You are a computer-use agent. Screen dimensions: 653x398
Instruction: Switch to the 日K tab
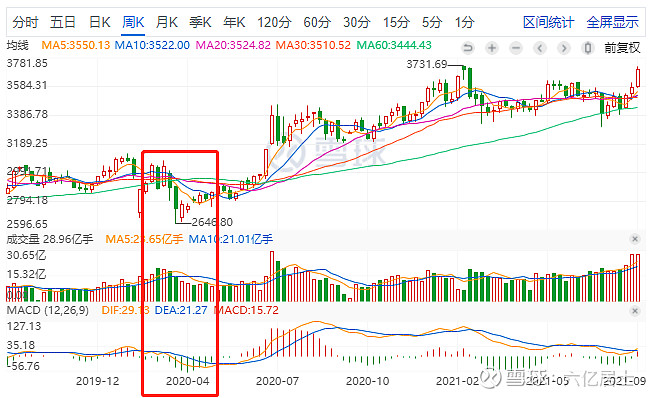100,22
